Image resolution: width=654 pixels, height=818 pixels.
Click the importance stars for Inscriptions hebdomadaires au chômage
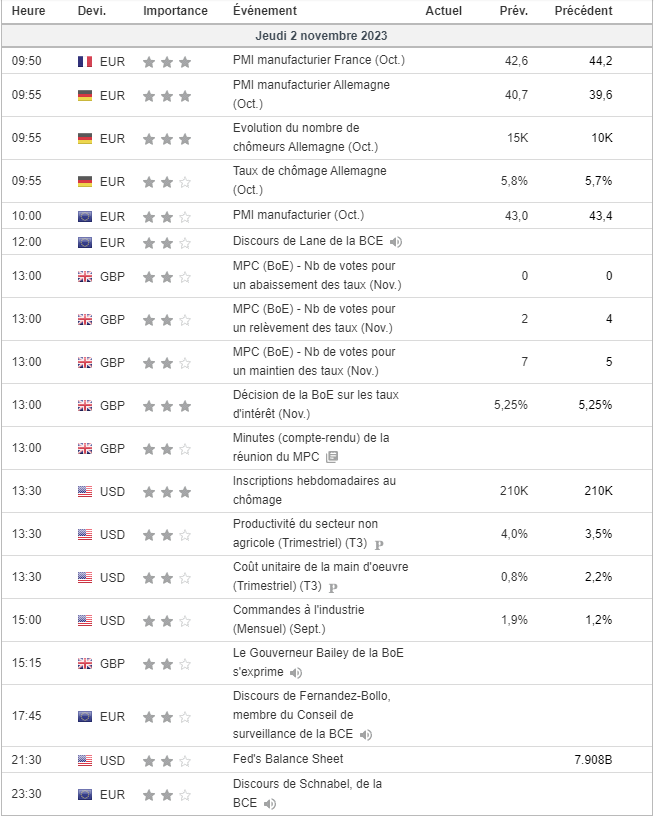coord(166,491)
